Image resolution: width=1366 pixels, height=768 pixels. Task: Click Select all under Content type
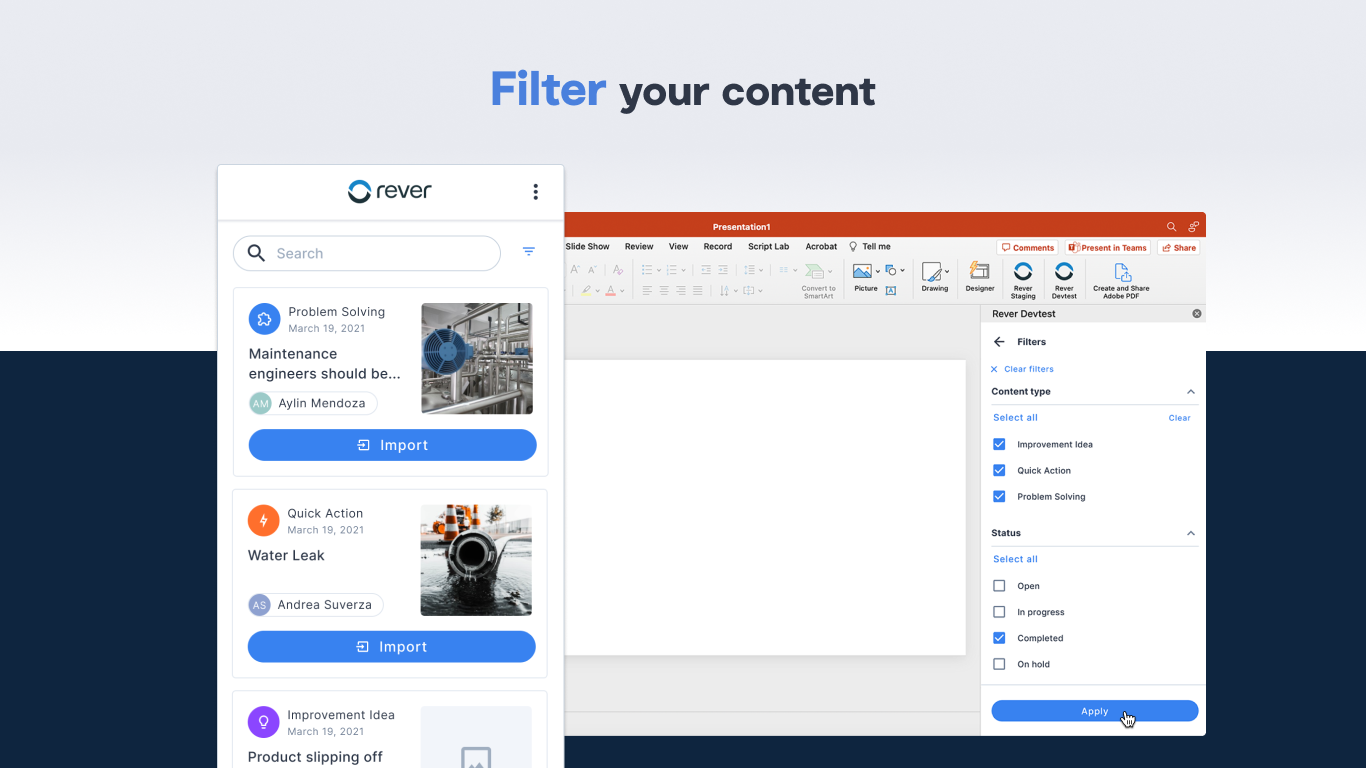pyautogui.click(x=1015, y=418)
